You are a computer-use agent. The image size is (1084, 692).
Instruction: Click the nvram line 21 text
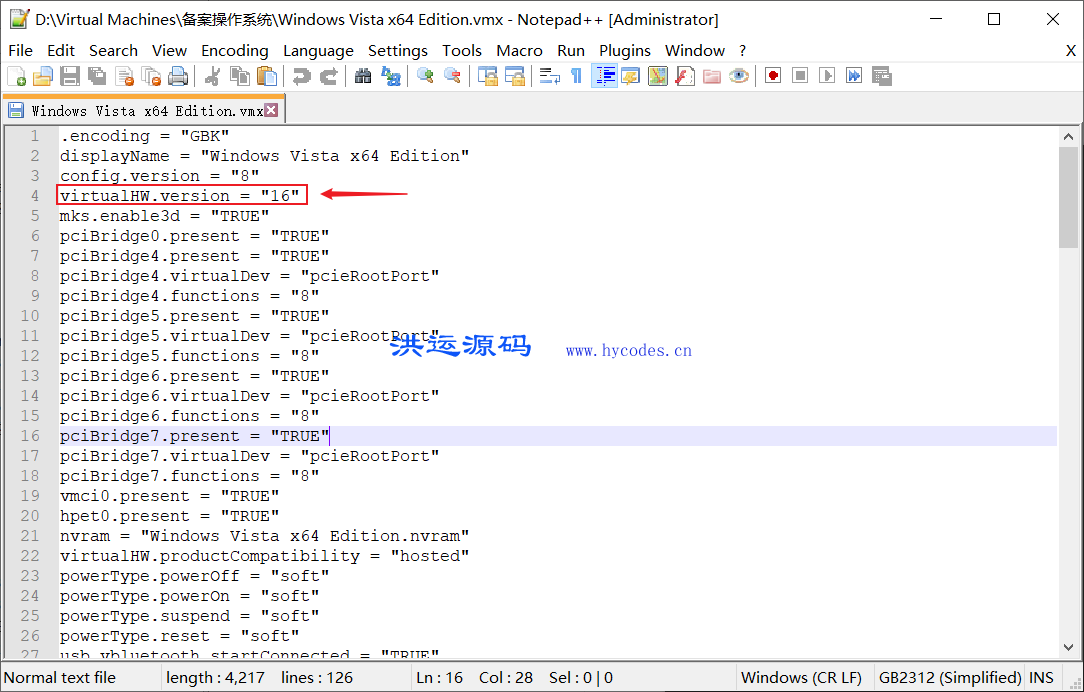tap(265, 536)
